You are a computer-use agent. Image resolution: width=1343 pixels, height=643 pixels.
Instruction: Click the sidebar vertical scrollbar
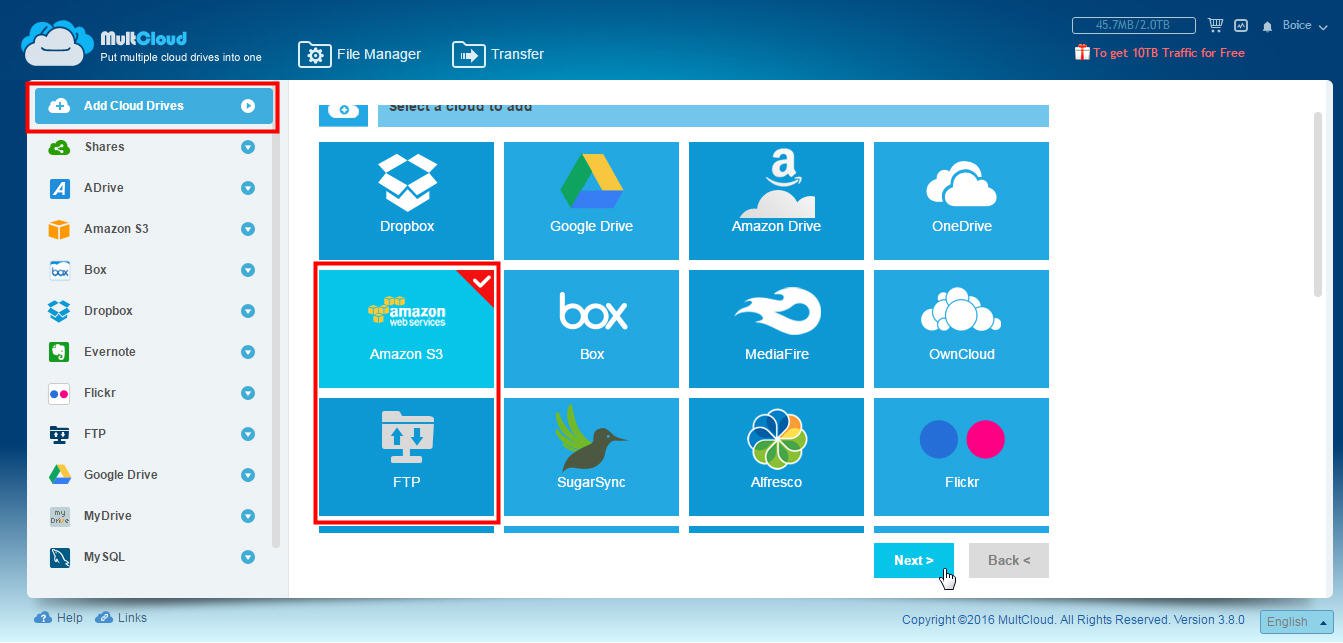[x=277, y=340]
